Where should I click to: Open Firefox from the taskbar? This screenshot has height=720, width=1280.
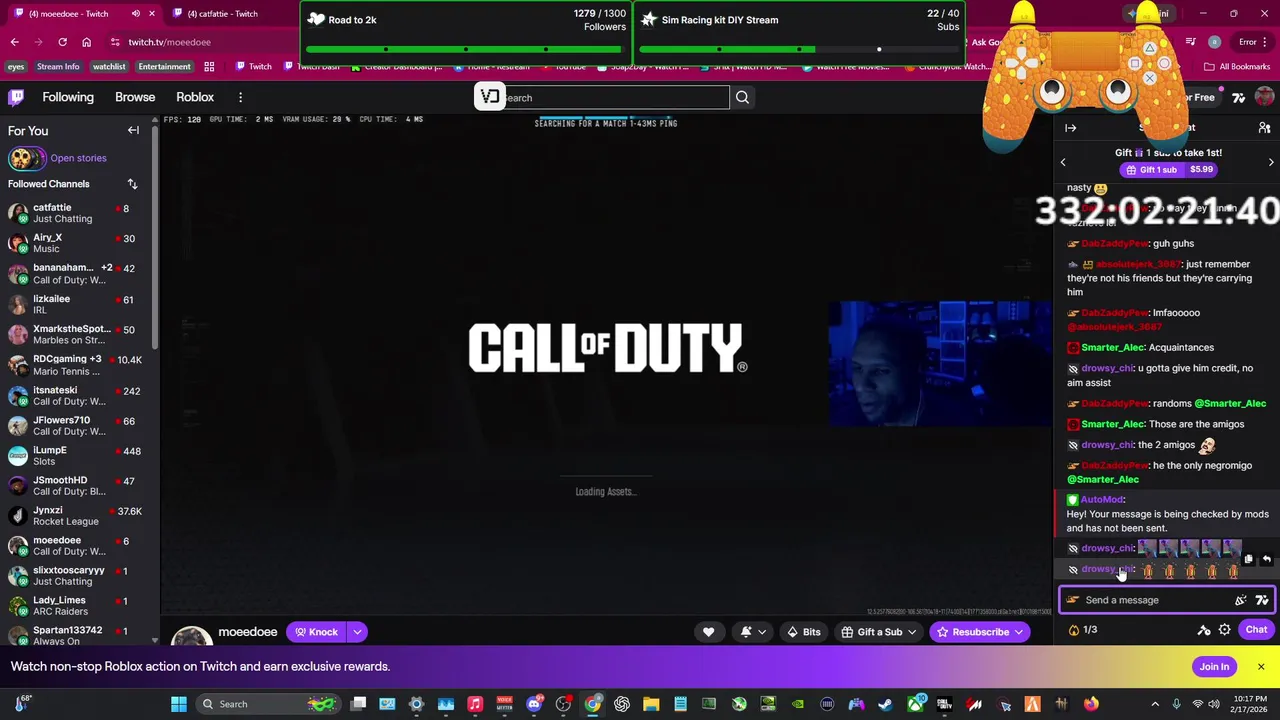tap(1091, 704)
